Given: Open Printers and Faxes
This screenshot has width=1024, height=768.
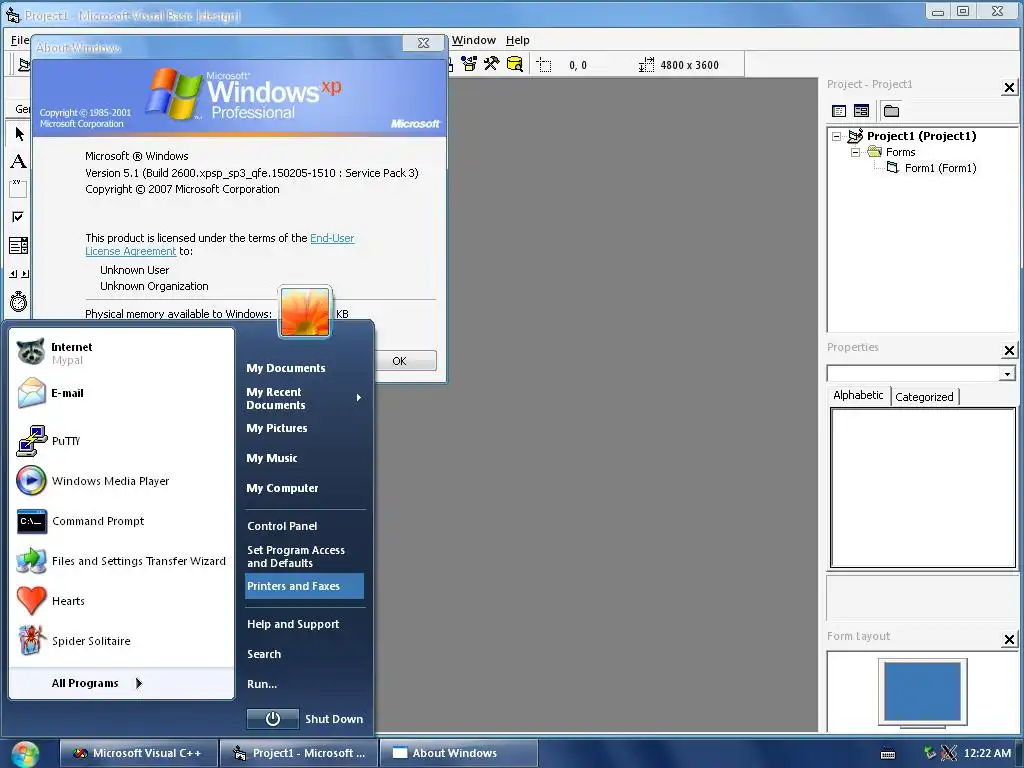Looking at the screenshot, I should click(304, 586).
